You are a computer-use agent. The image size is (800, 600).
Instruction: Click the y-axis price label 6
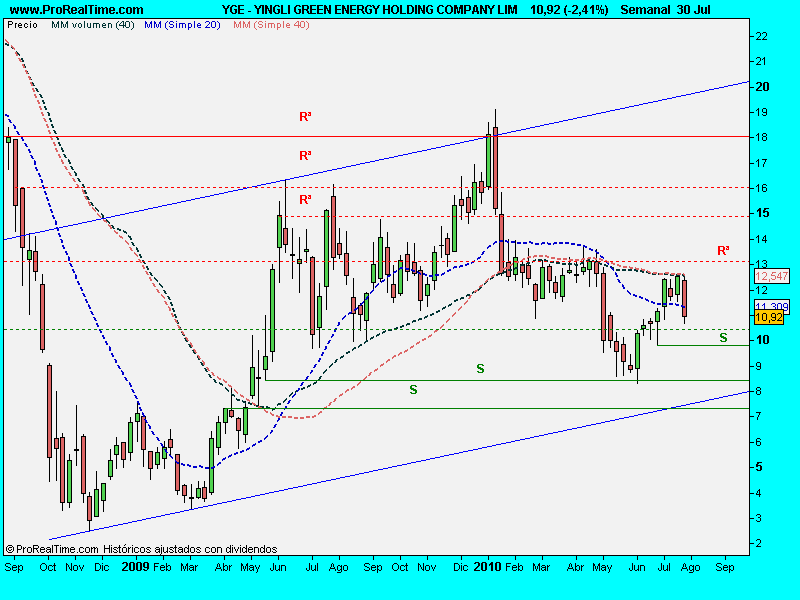click(758, 442)
